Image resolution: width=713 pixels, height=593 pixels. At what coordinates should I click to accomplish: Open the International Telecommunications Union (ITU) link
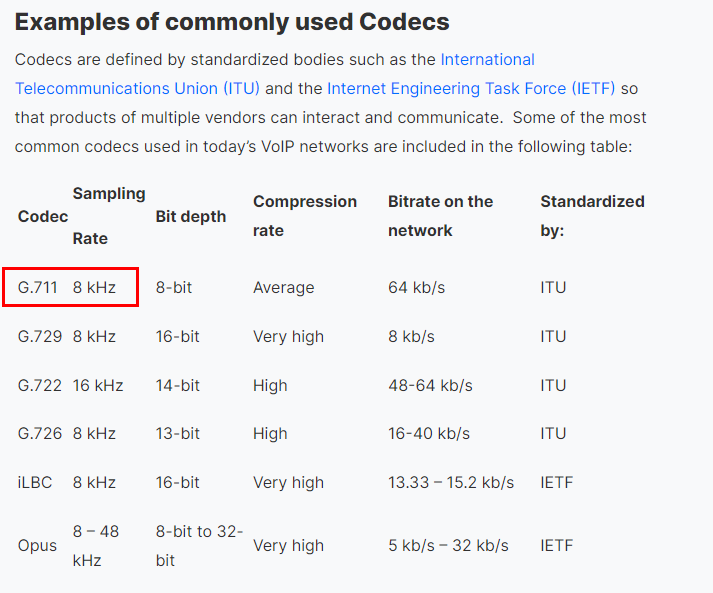(487, 60)
